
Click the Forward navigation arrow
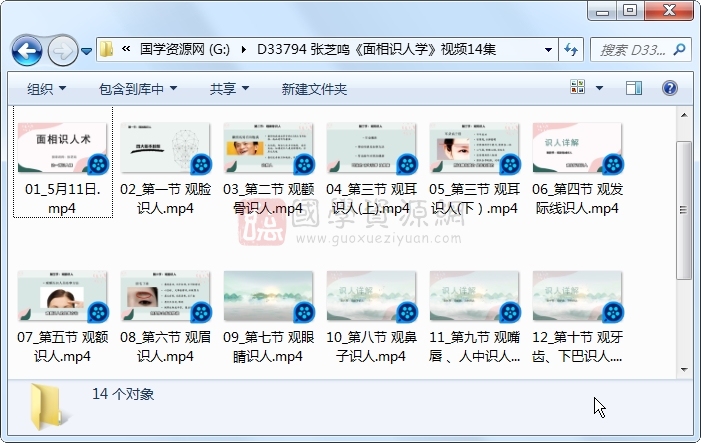pos(62,51)
